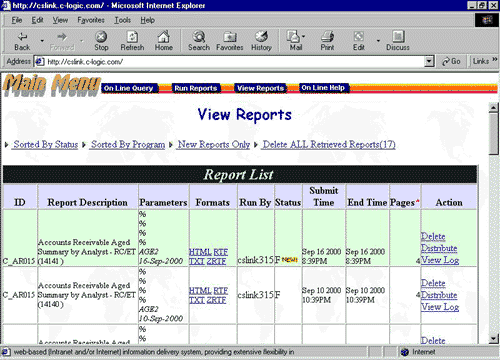
Task: Distribute the Sep 16 2000 report
Action: pyautogui.click(x=439, y=248)
